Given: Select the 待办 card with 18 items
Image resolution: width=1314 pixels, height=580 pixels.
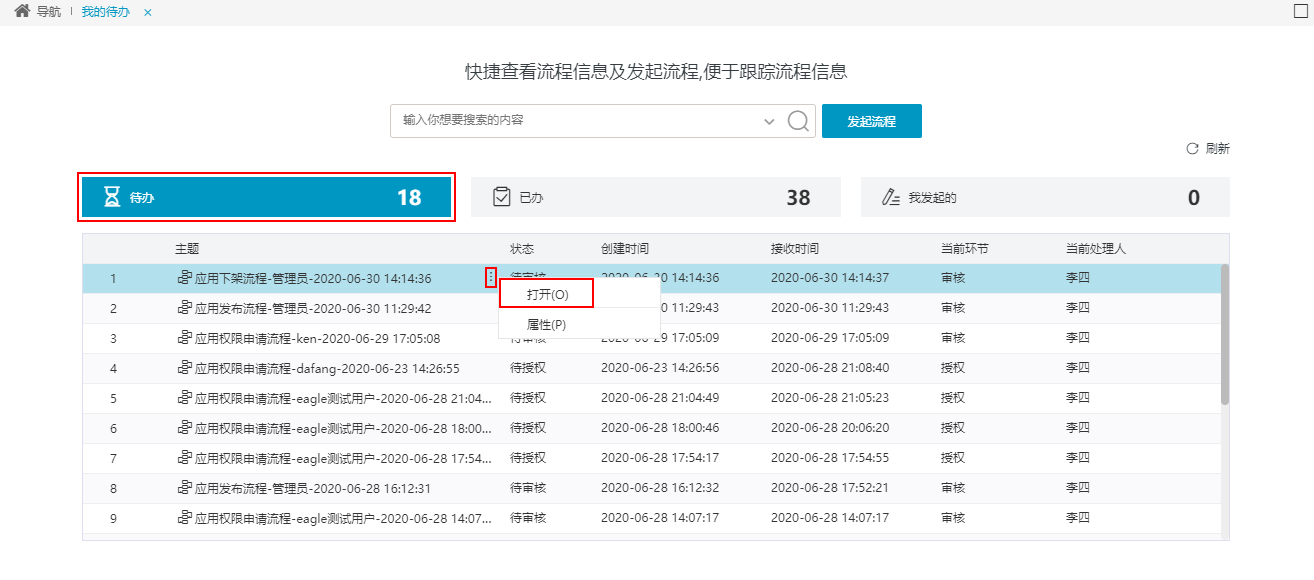Looking at the screenshot, I should click(267, 197).
